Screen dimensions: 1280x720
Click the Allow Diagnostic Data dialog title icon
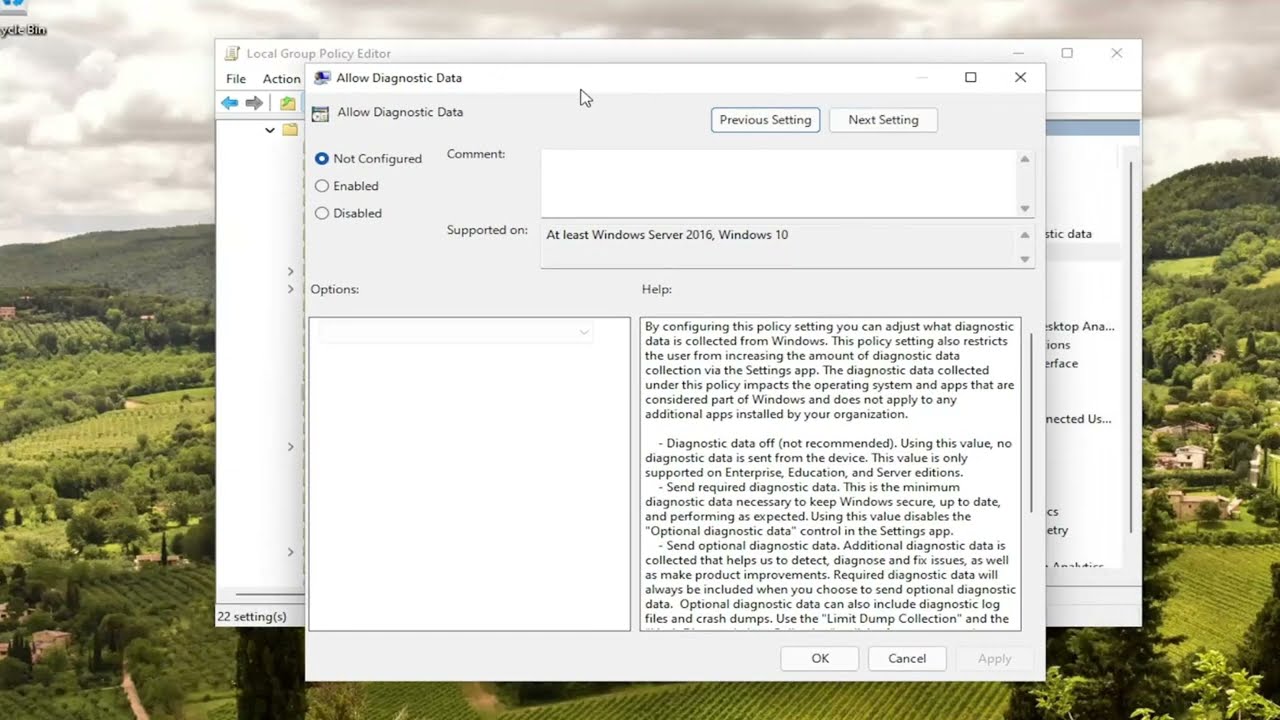[x=322, y=77]
